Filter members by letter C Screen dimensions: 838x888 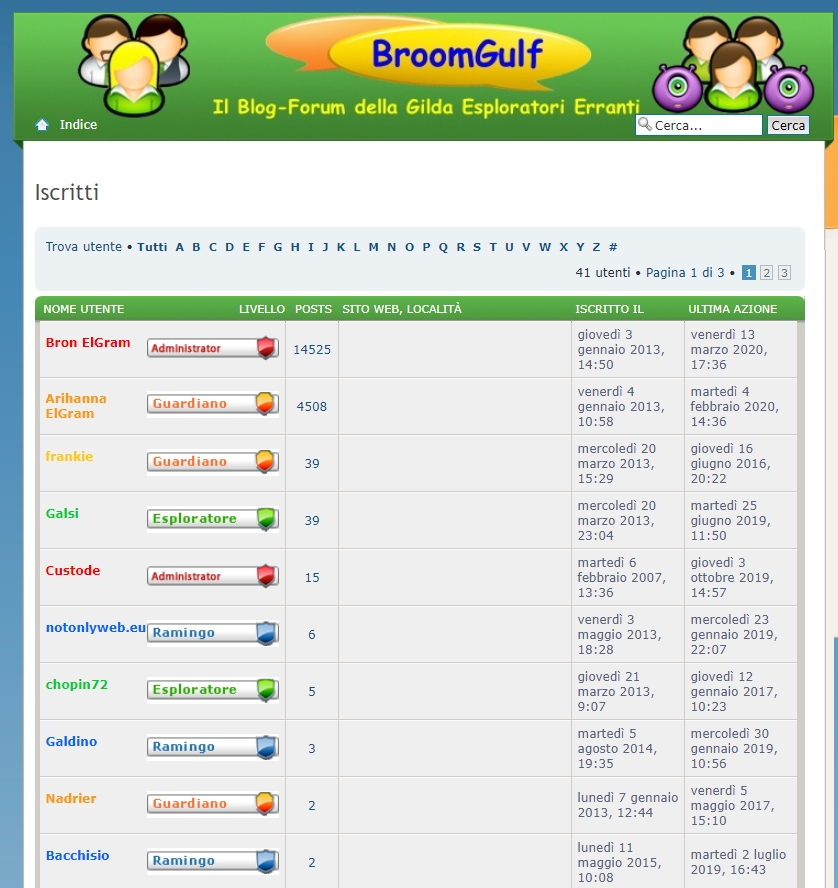(x=213, y=247)
